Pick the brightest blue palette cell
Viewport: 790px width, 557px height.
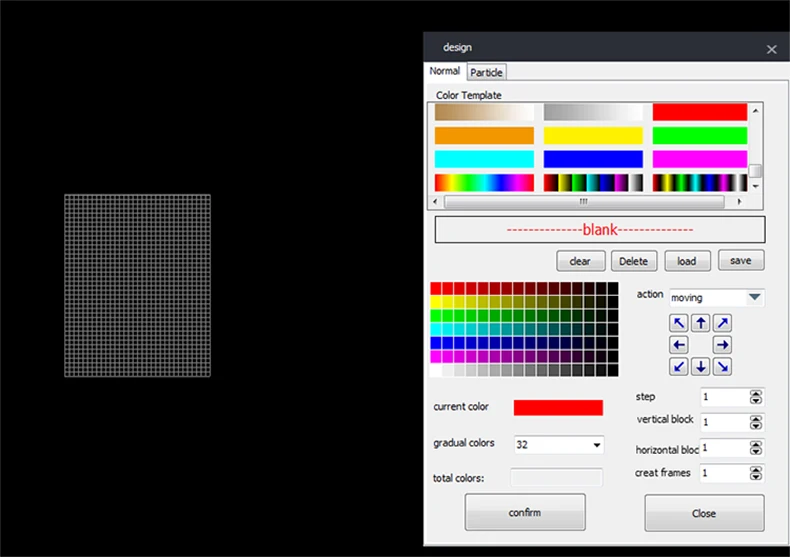436,343
